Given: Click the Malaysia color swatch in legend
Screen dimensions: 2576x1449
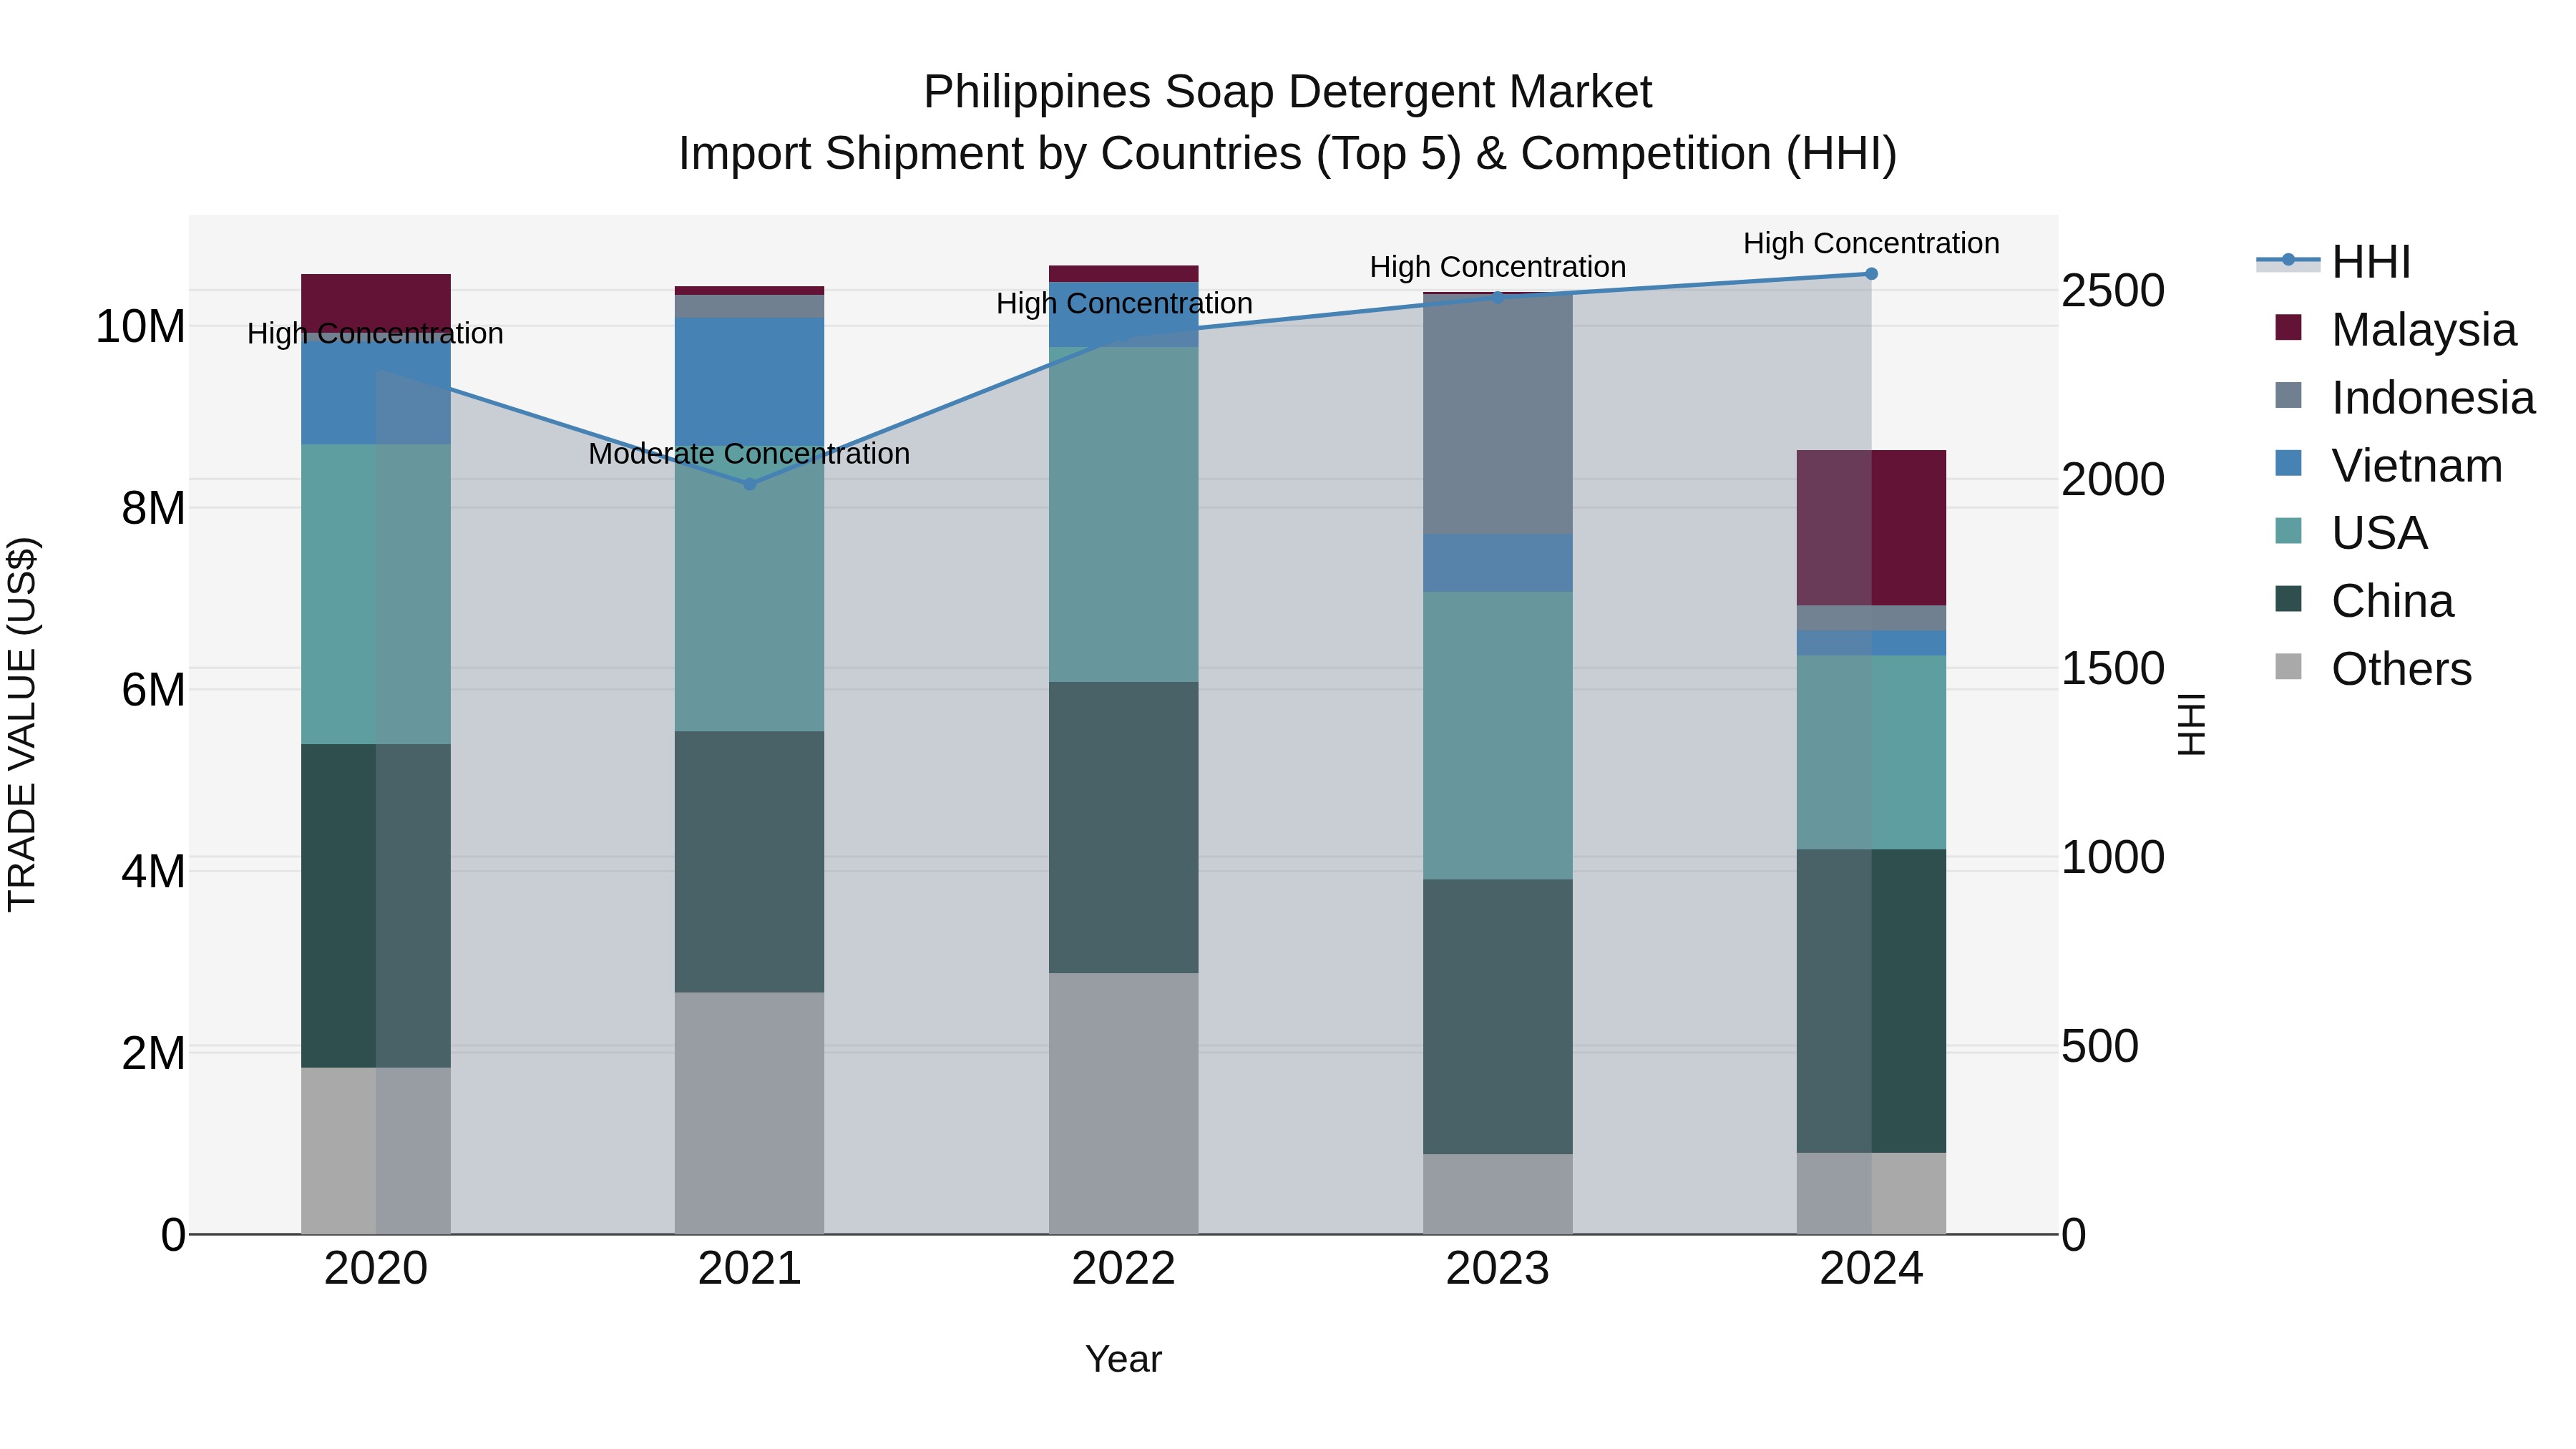Looking at the screenshot, I should (x=2288, y=327).
